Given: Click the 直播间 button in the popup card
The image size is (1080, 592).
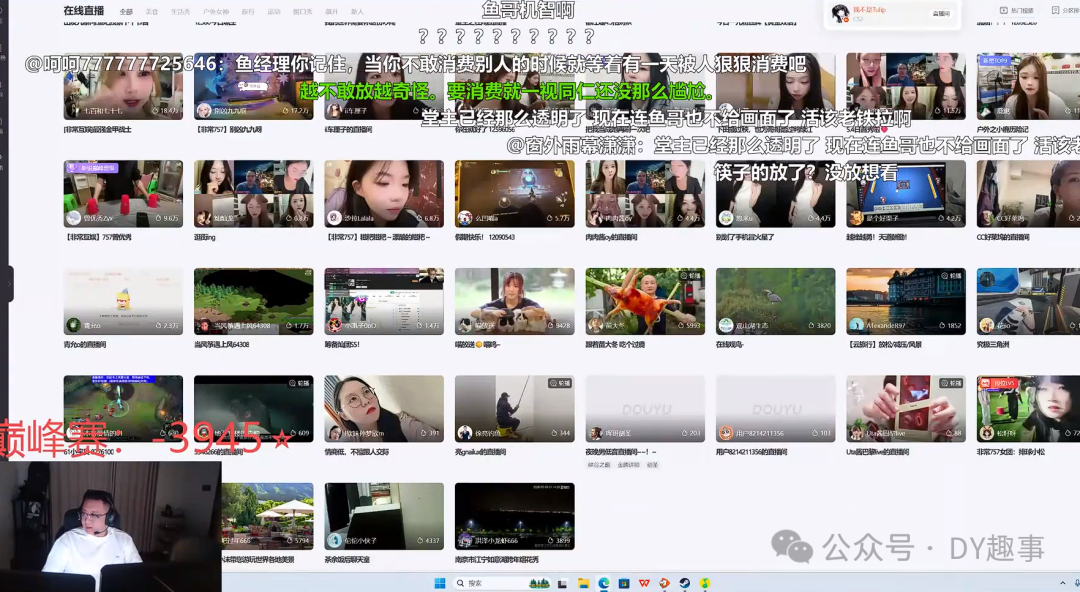Looking at the screenshot, I should 941,14.
